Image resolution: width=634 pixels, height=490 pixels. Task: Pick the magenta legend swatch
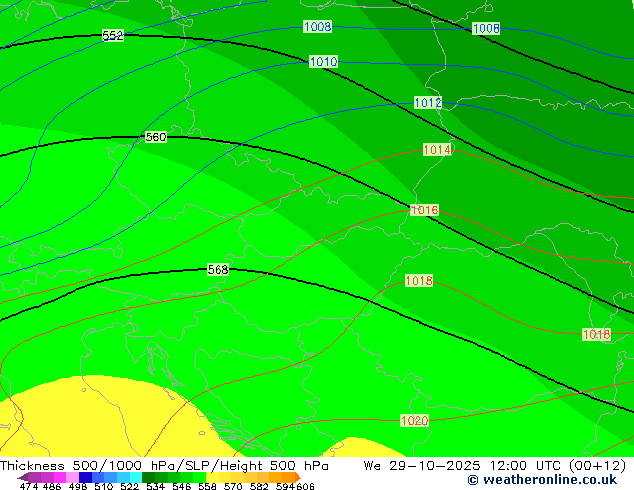pyautogui.click(x=60, y=477)
